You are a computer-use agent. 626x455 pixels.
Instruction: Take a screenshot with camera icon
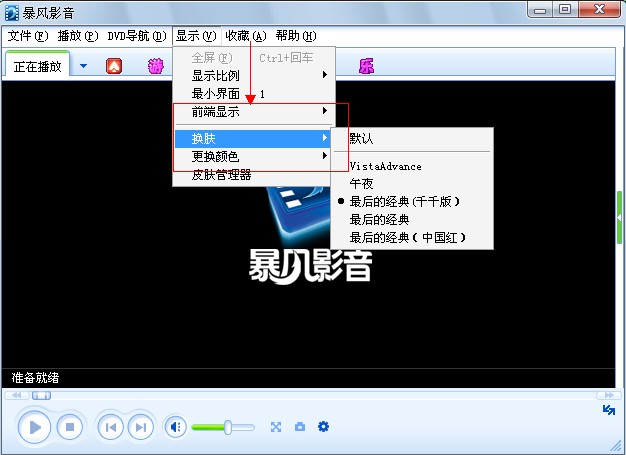tap(300, 427)
